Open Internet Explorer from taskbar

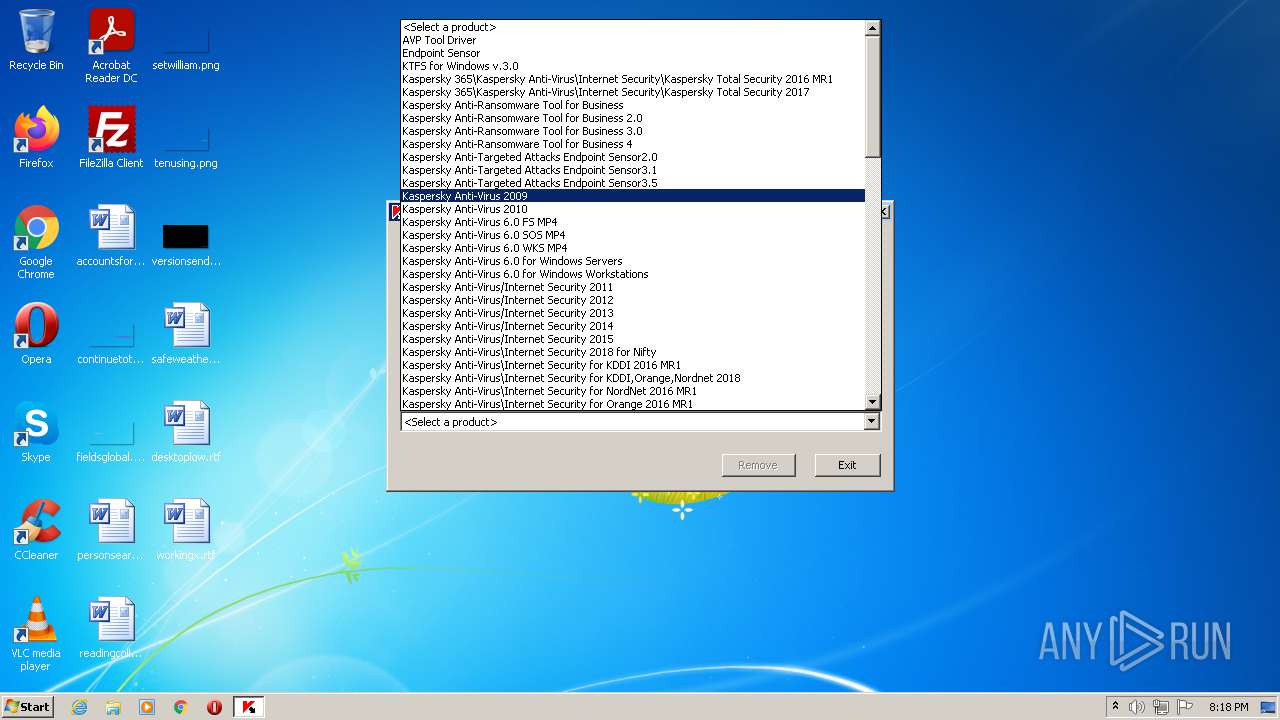79,707
